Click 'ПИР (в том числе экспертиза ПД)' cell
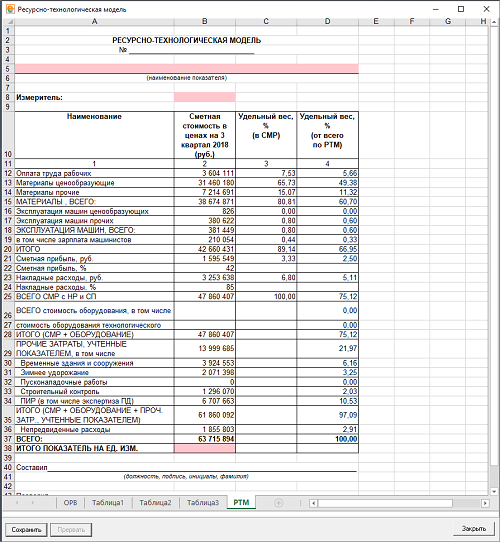Viewport: 500px width, 542px height. [x=94, y=401]
